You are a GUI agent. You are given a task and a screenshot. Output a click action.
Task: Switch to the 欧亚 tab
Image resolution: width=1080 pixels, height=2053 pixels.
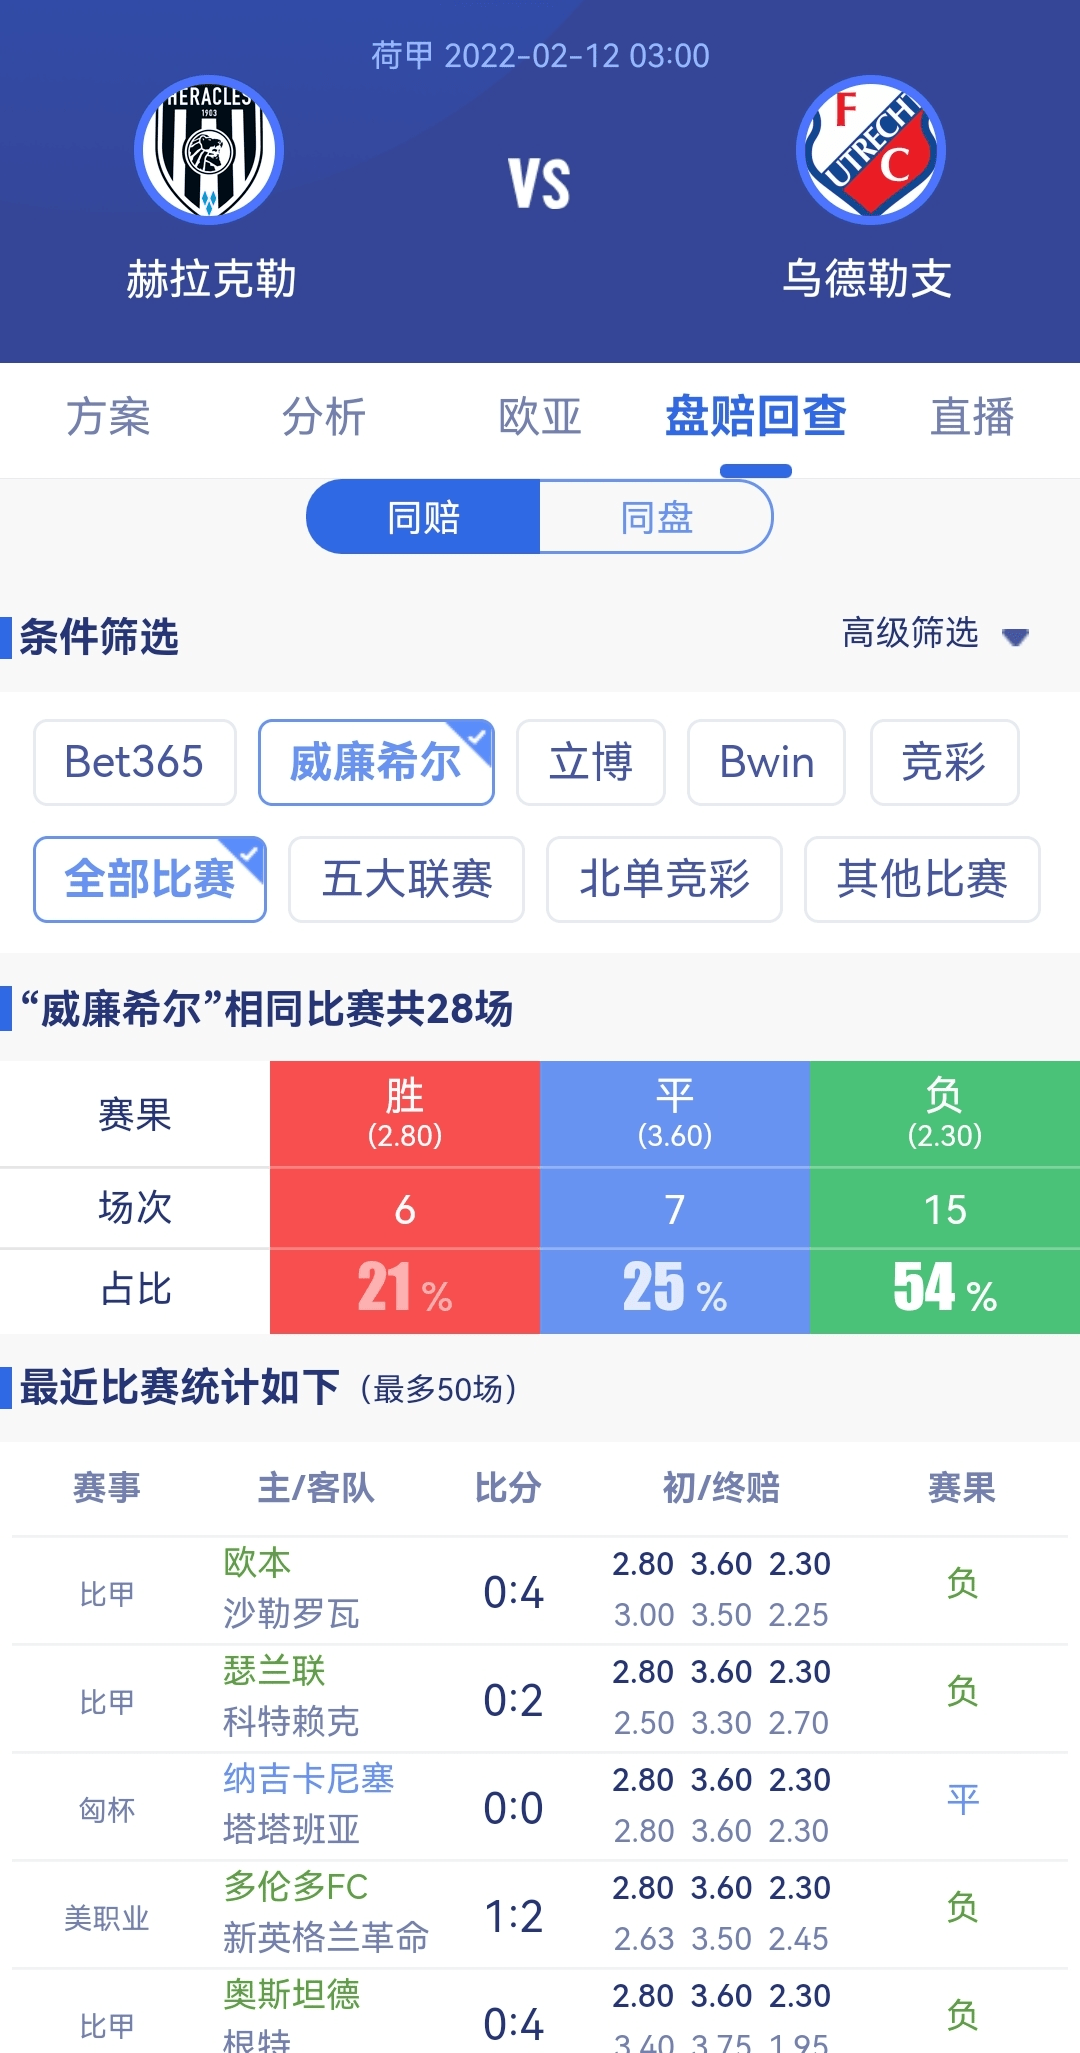click(540, 417)
